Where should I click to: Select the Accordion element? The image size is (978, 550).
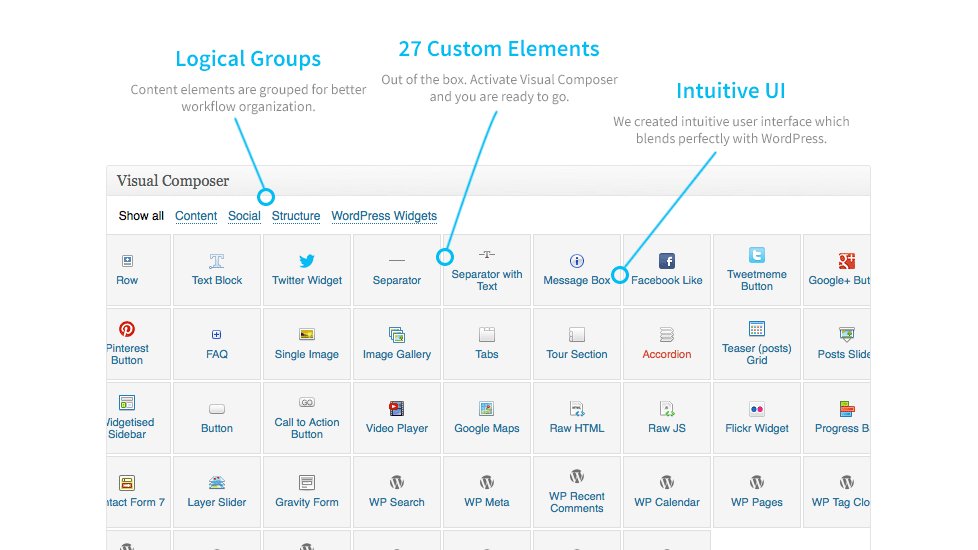(x=667, y=344)
